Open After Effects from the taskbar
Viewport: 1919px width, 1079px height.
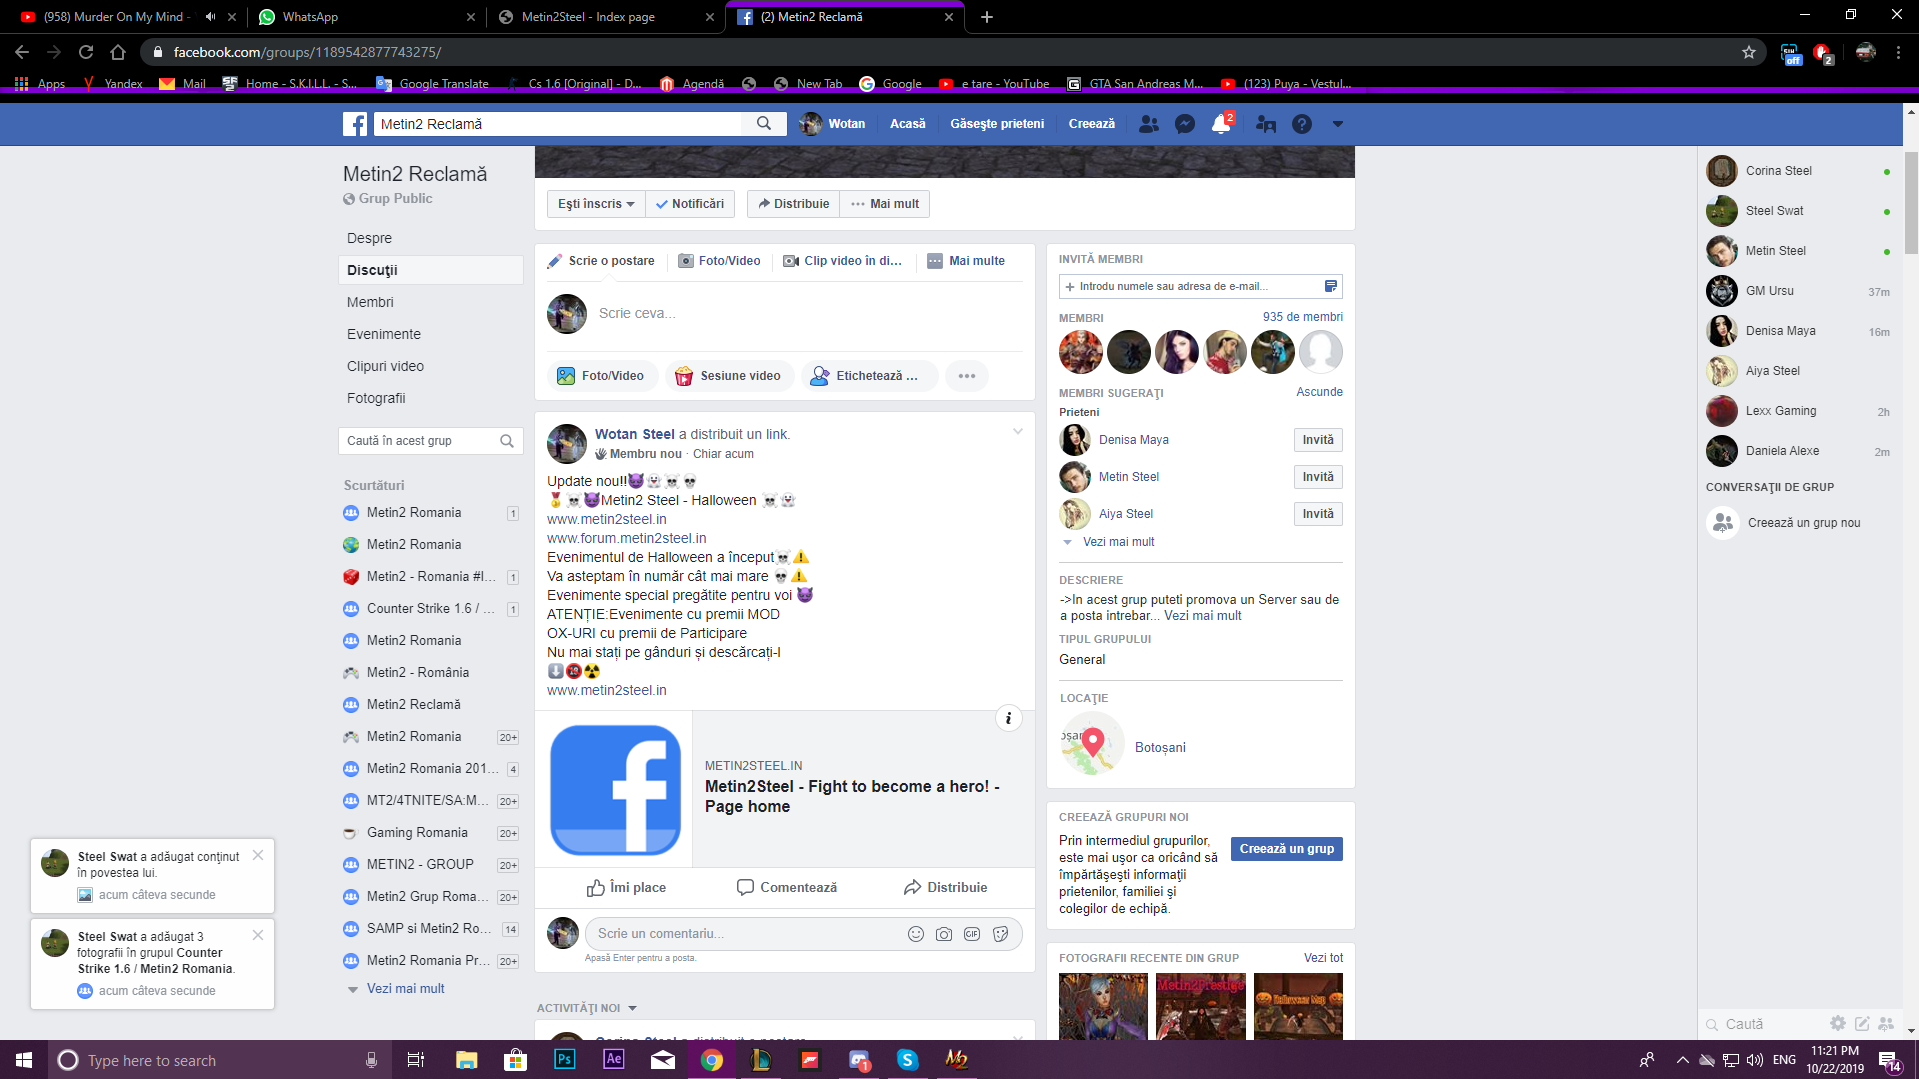pos(613,1059)
